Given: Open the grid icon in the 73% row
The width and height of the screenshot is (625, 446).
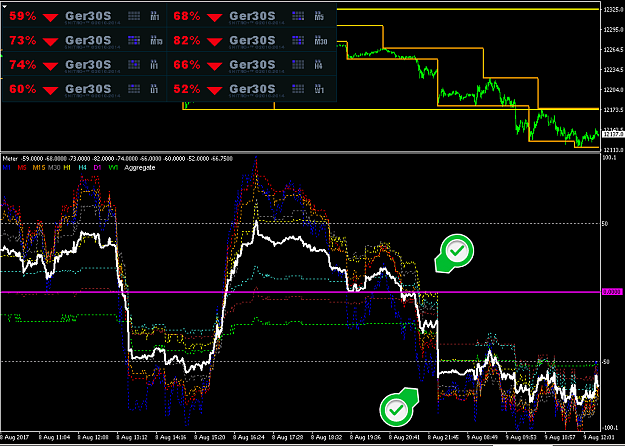Looking at the screenshot, I should click(x=134, y=40).
